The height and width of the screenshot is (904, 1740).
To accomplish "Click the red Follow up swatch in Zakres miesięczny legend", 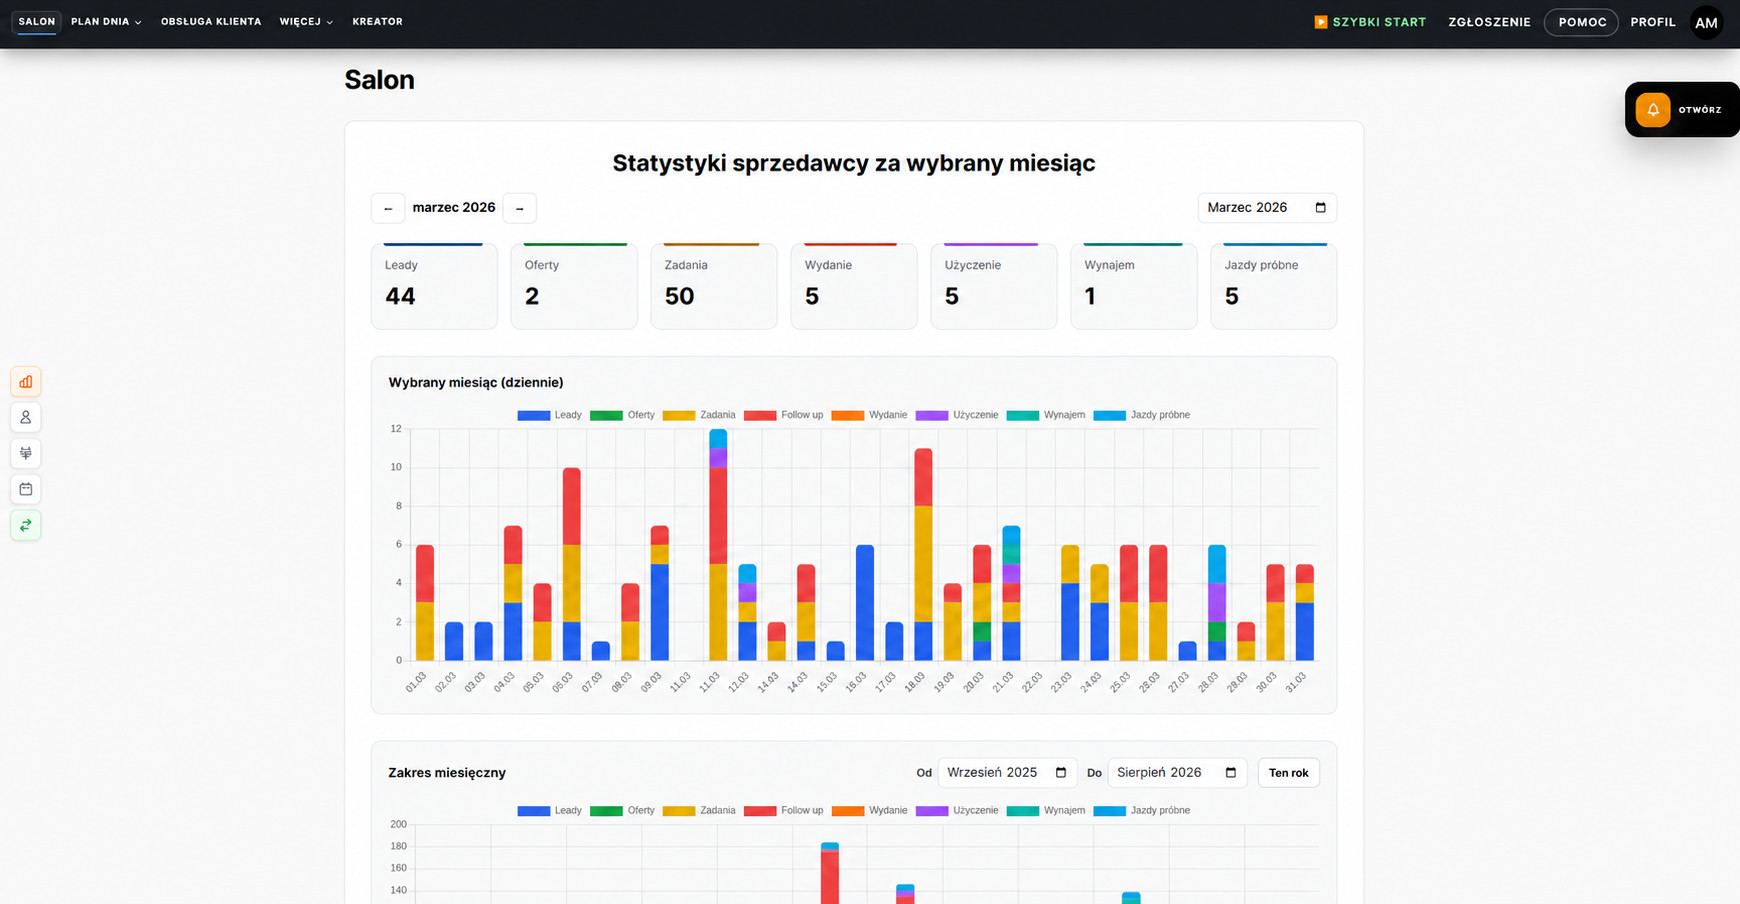I will (x=760, y=811).
